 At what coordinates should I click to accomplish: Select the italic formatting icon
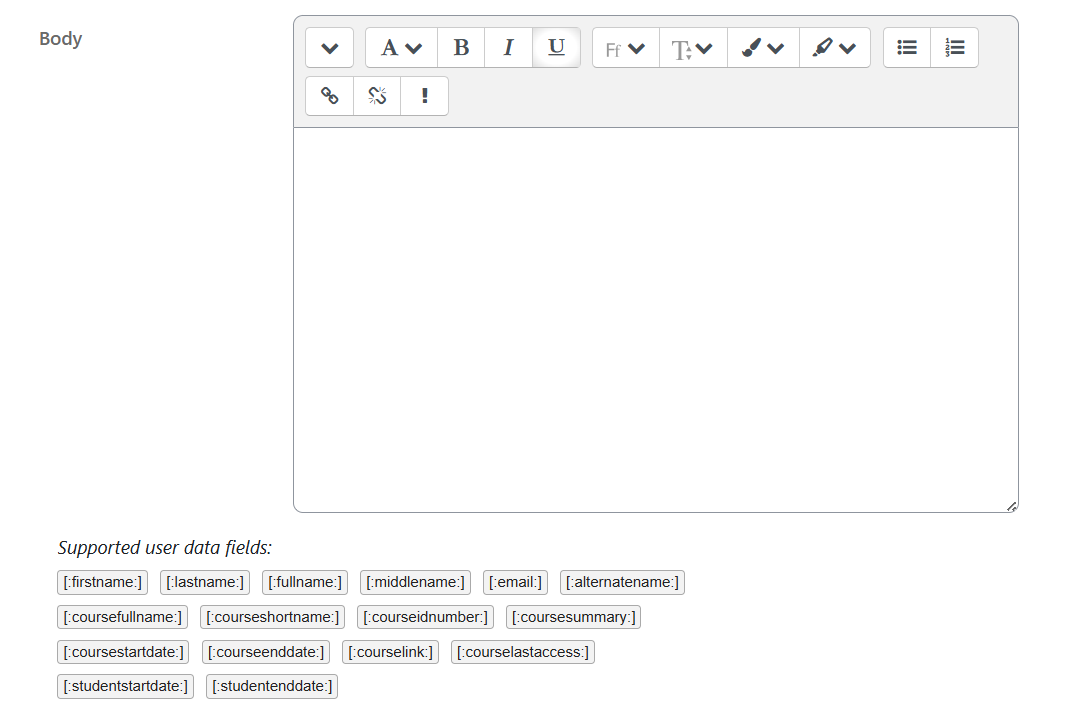click(x=508, y=47)
